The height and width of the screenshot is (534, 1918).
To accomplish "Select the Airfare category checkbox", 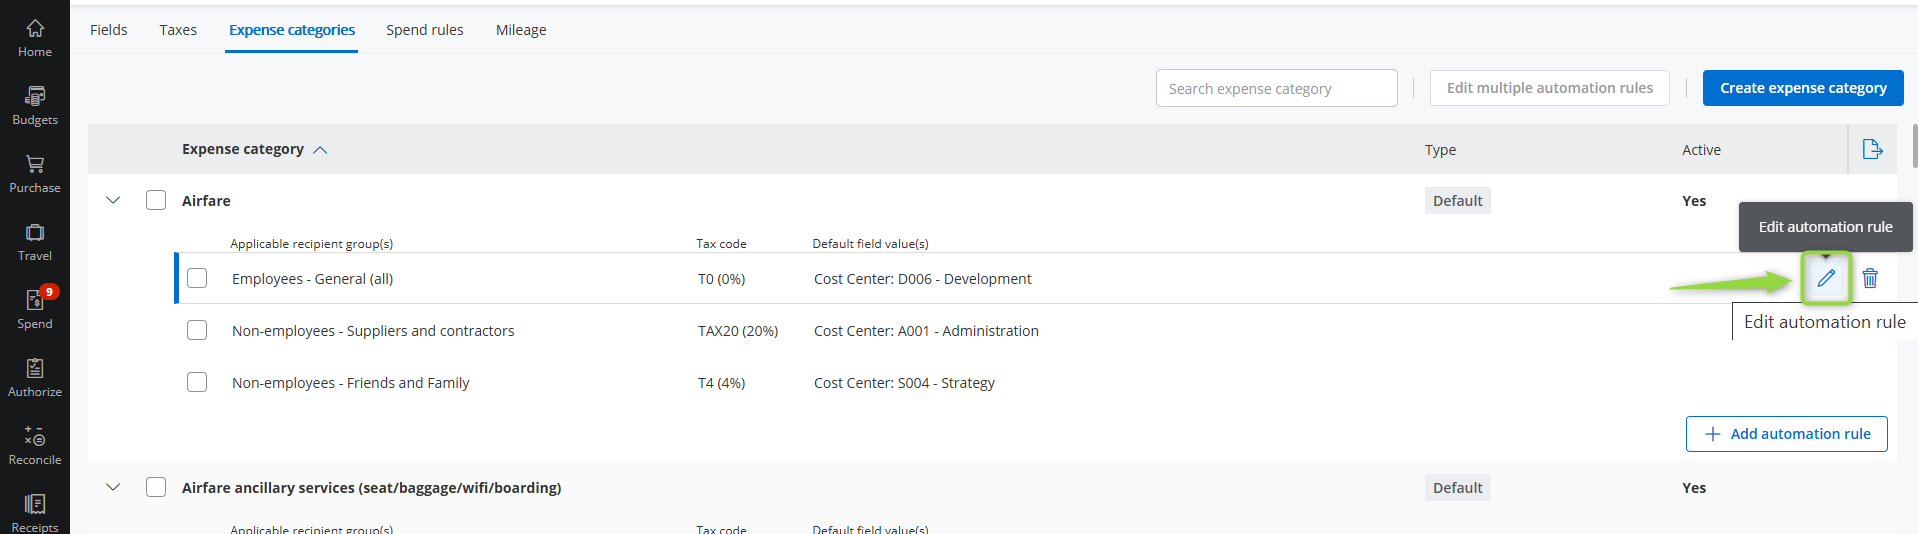I will point(156,200).
